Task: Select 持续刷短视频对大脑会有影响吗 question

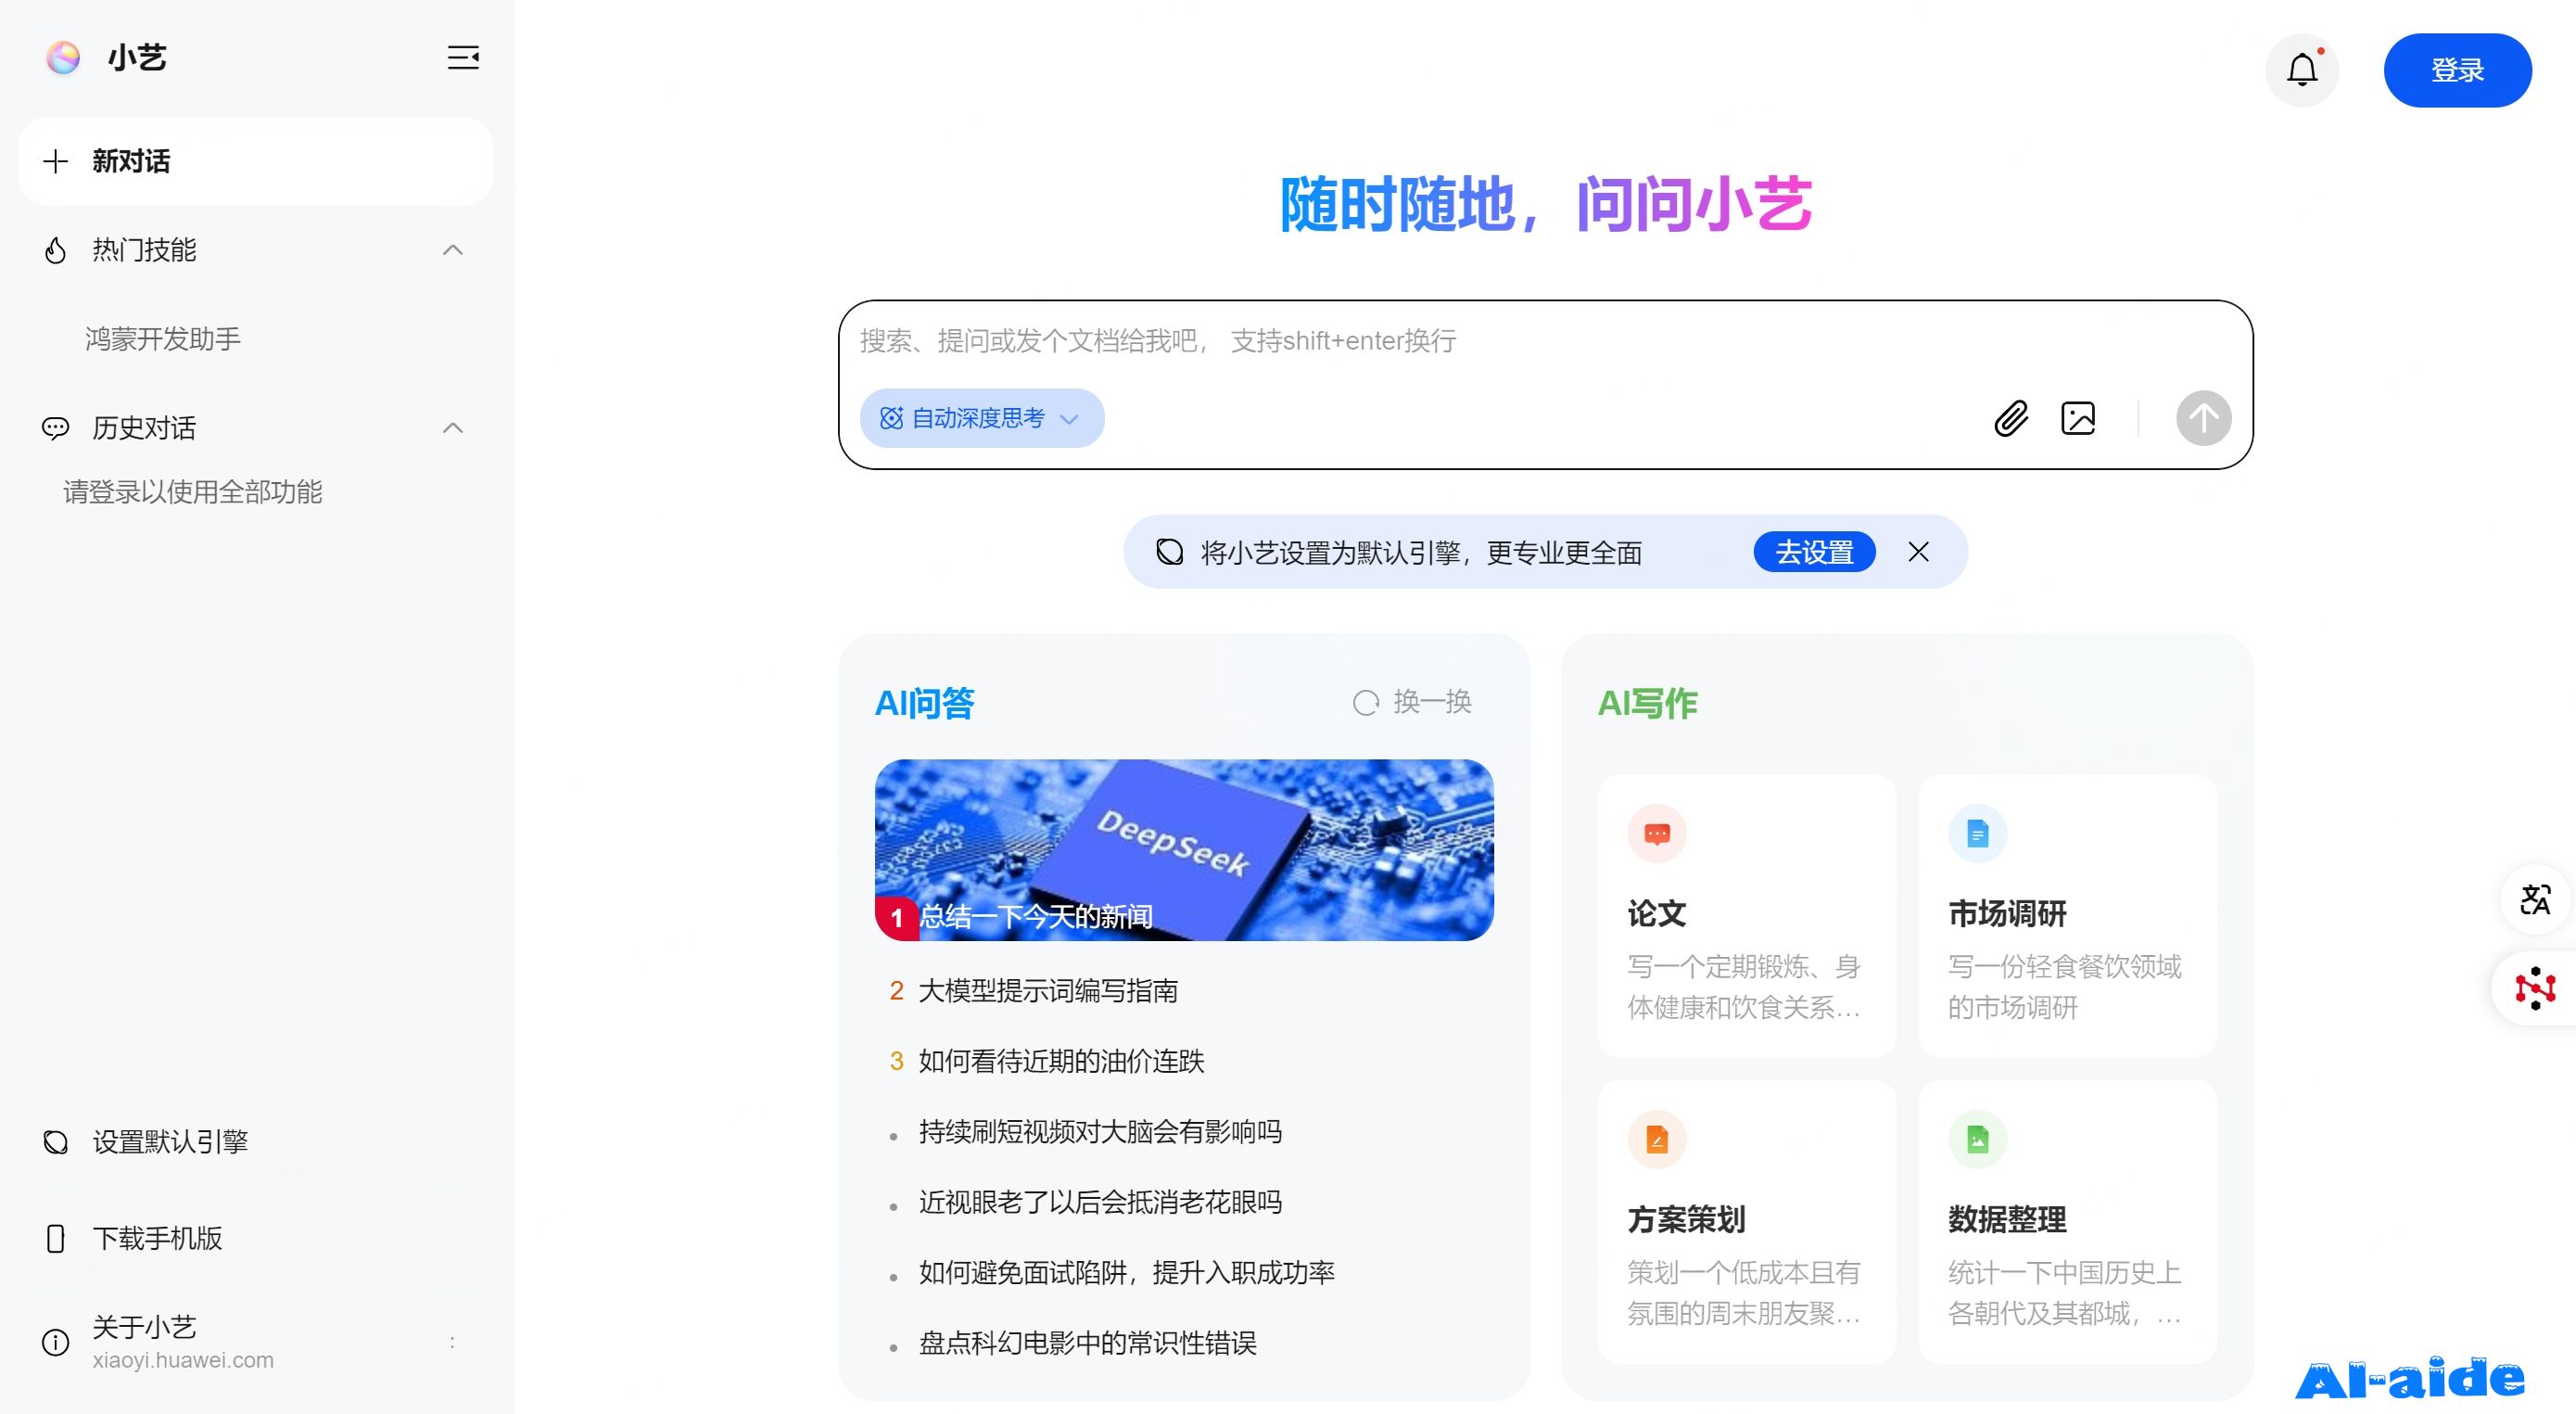Action: coord(1100,1132)
